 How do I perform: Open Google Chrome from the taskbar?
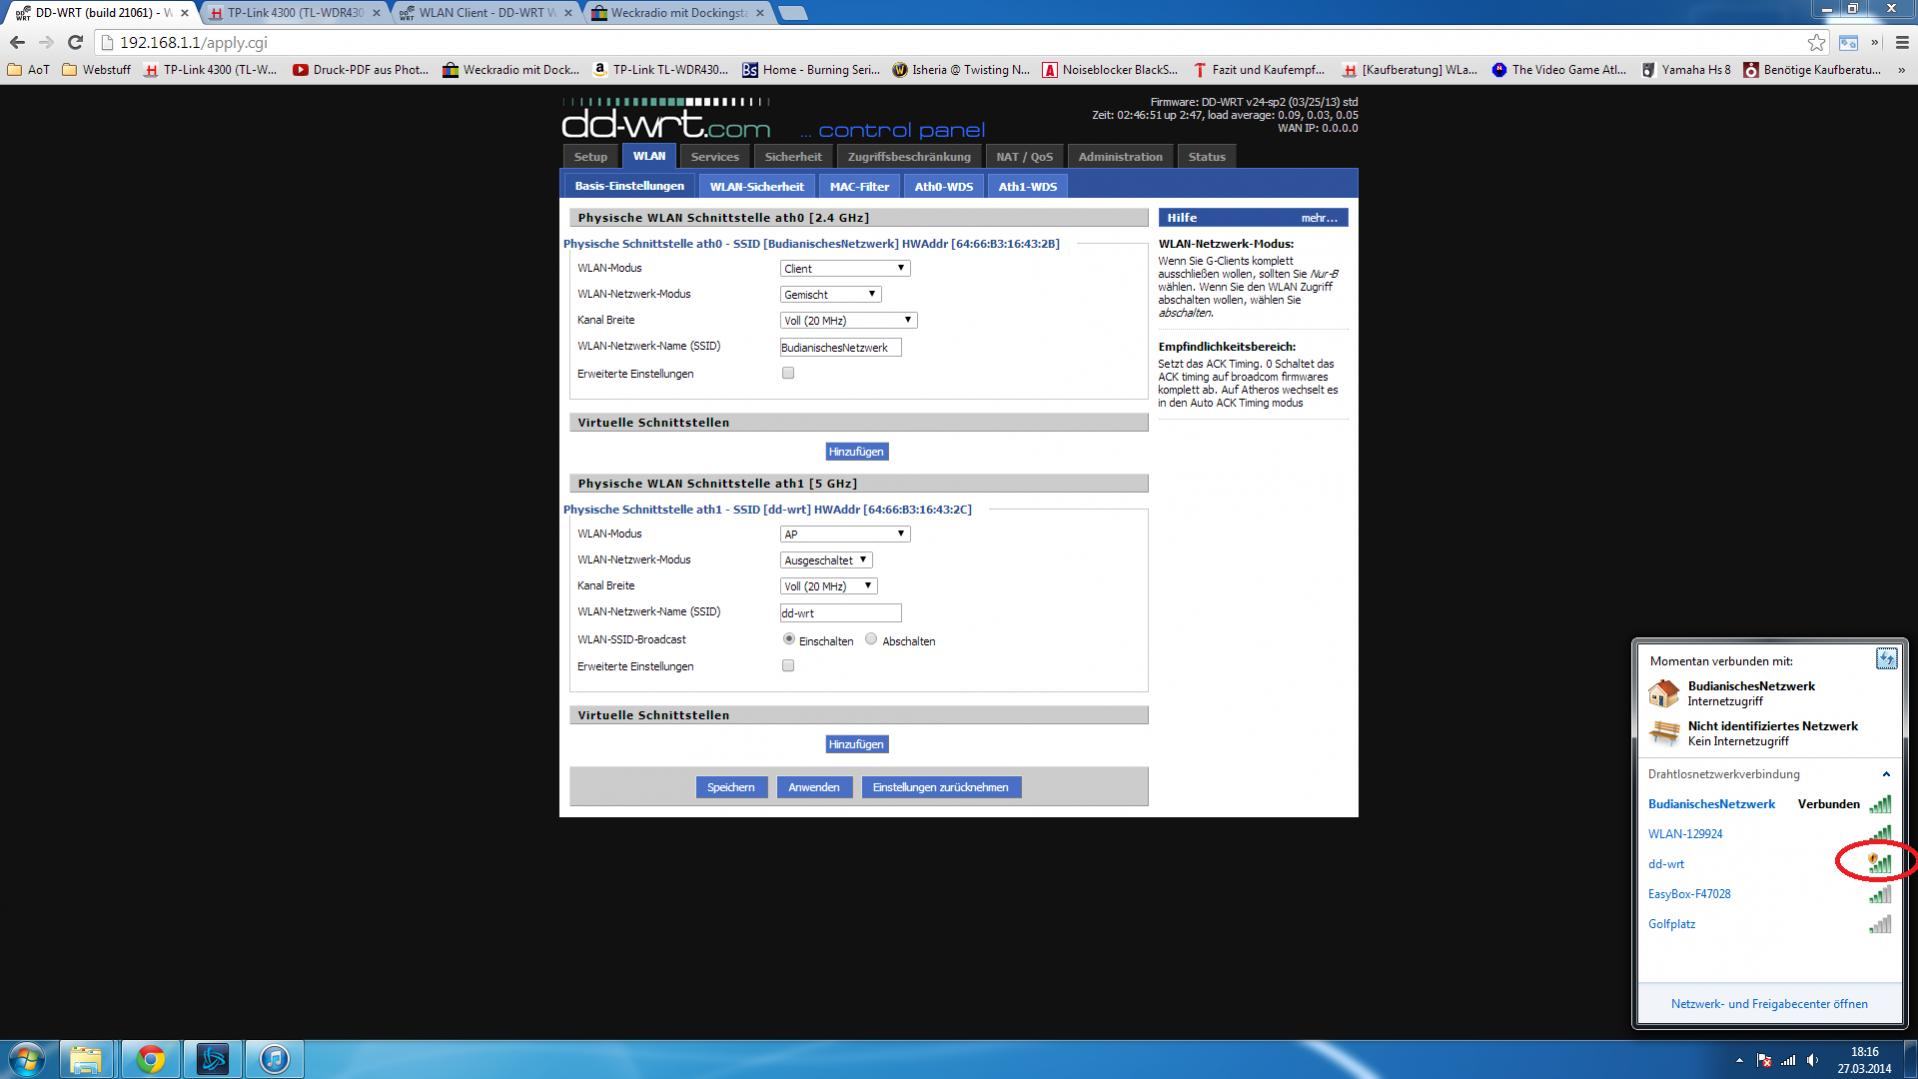[150, 1058]
